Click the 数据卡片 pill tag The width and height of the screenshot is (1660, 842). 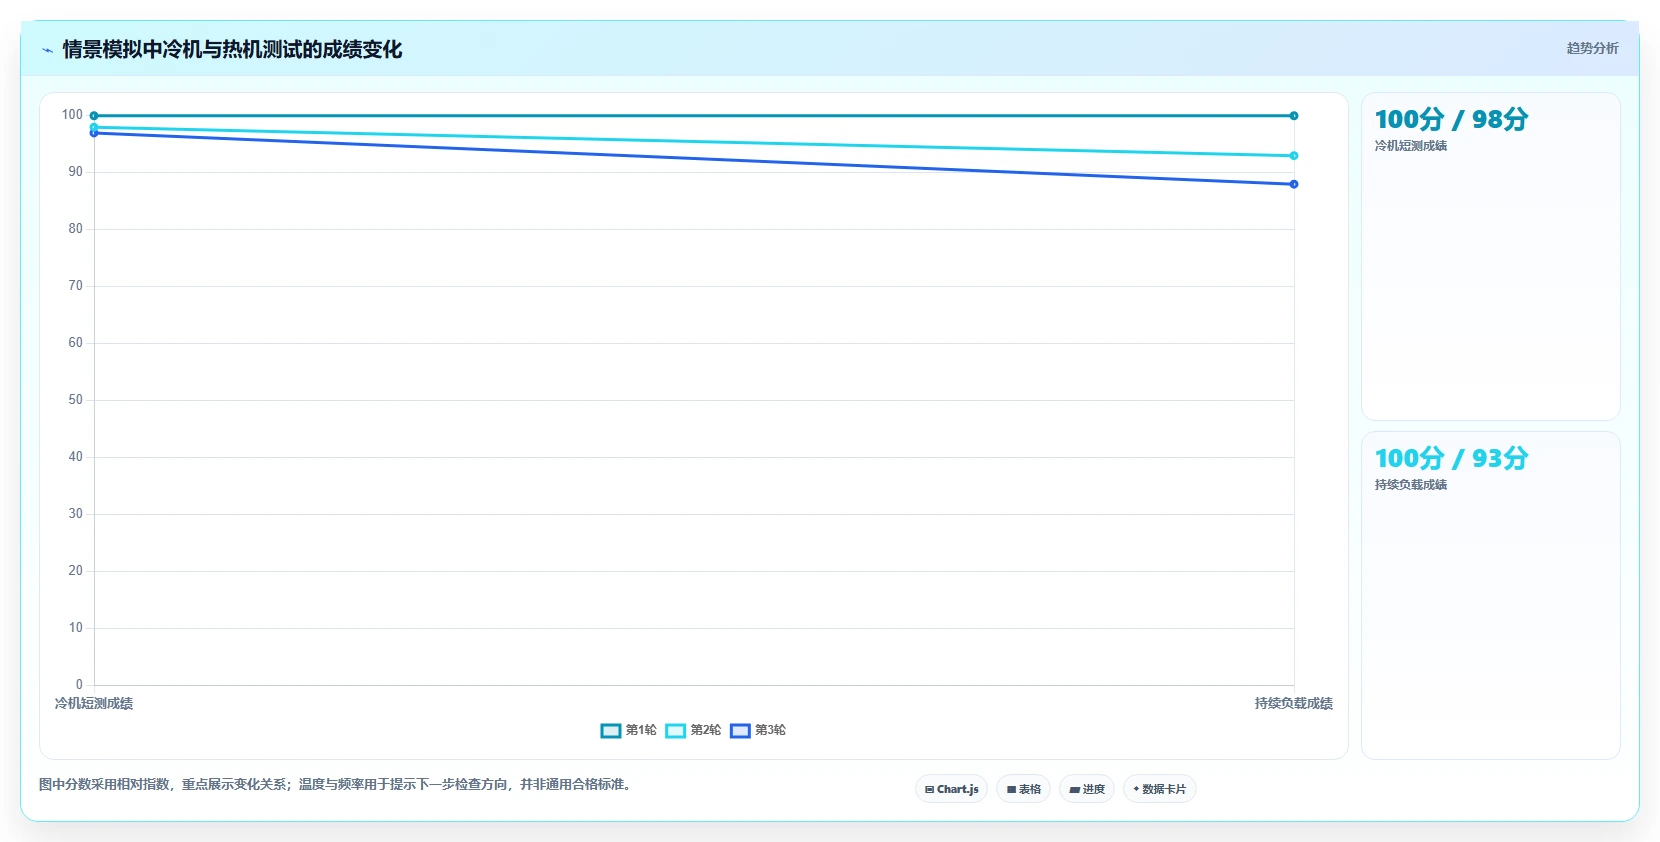[x=1160, y=789]
